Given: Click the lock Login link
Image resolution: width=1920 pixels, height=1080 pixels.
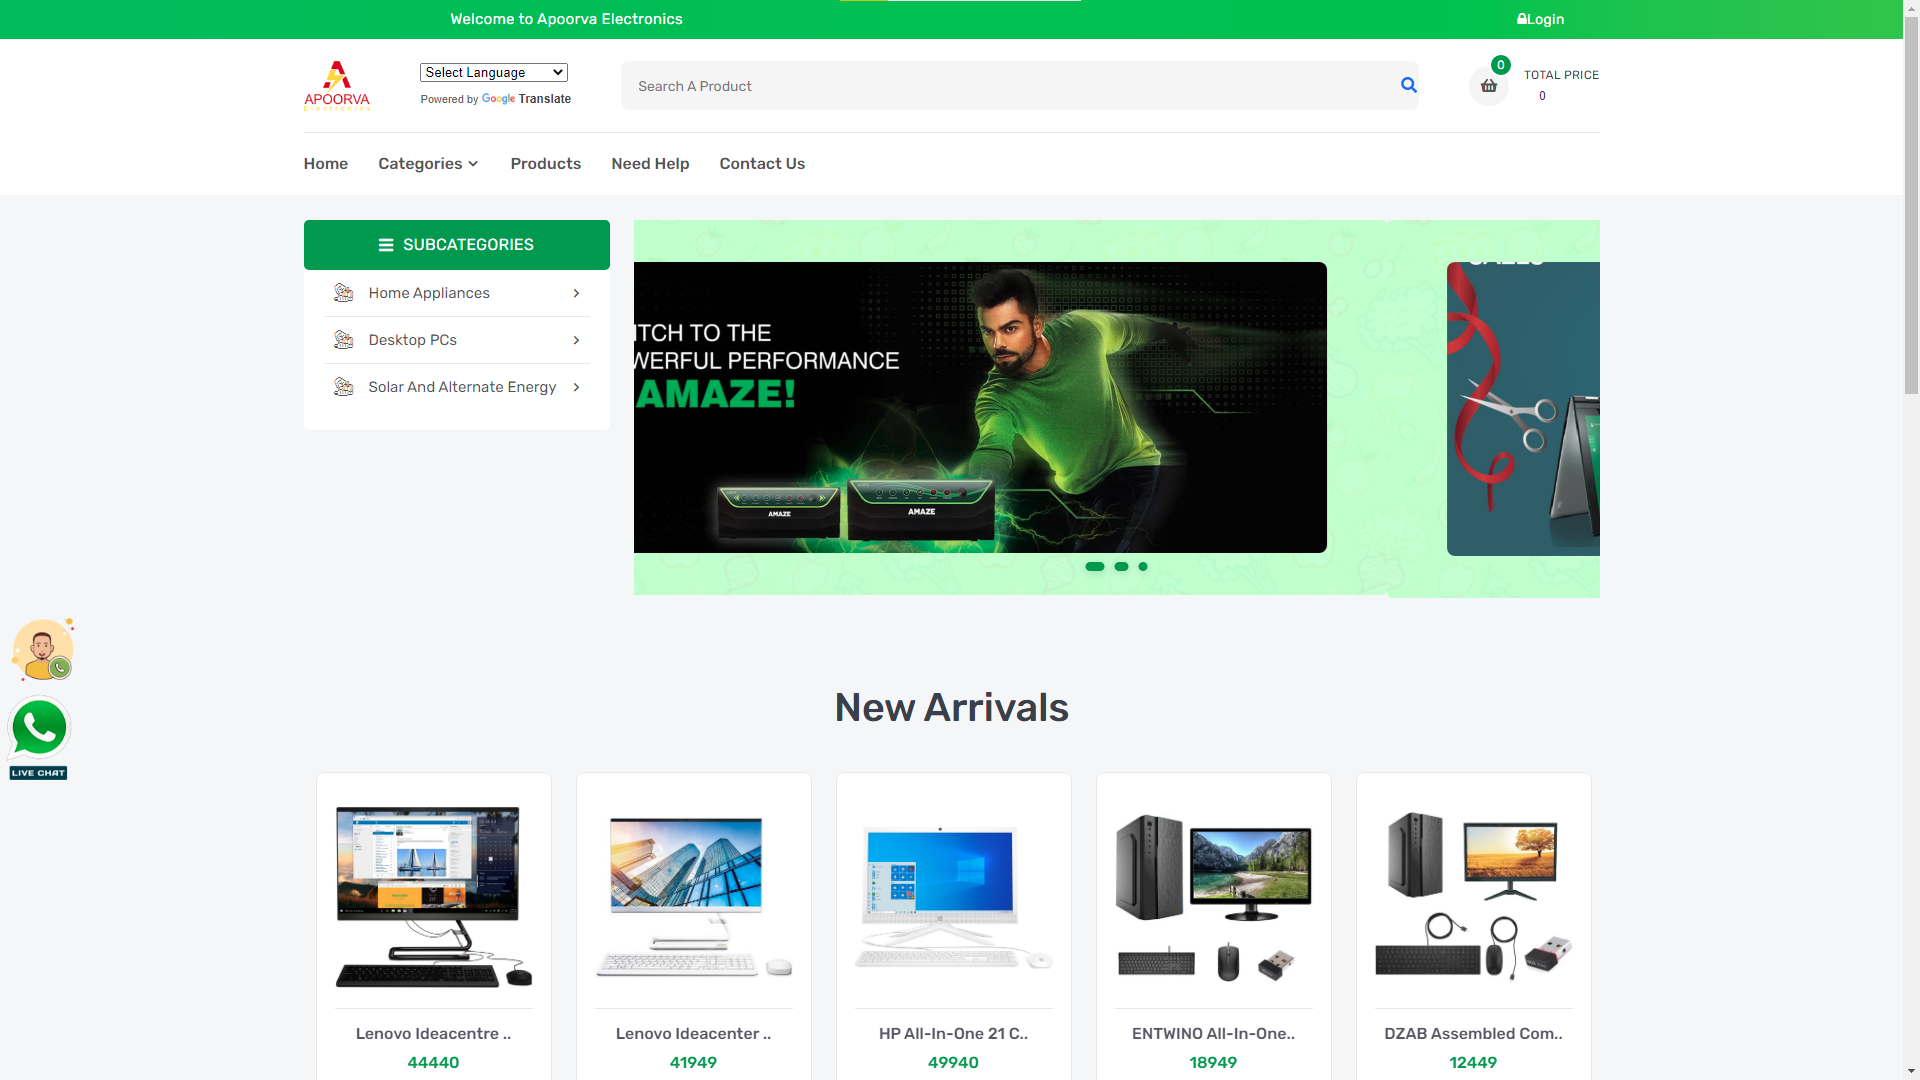Looking at the screenshot, I should coord(1540,19).
